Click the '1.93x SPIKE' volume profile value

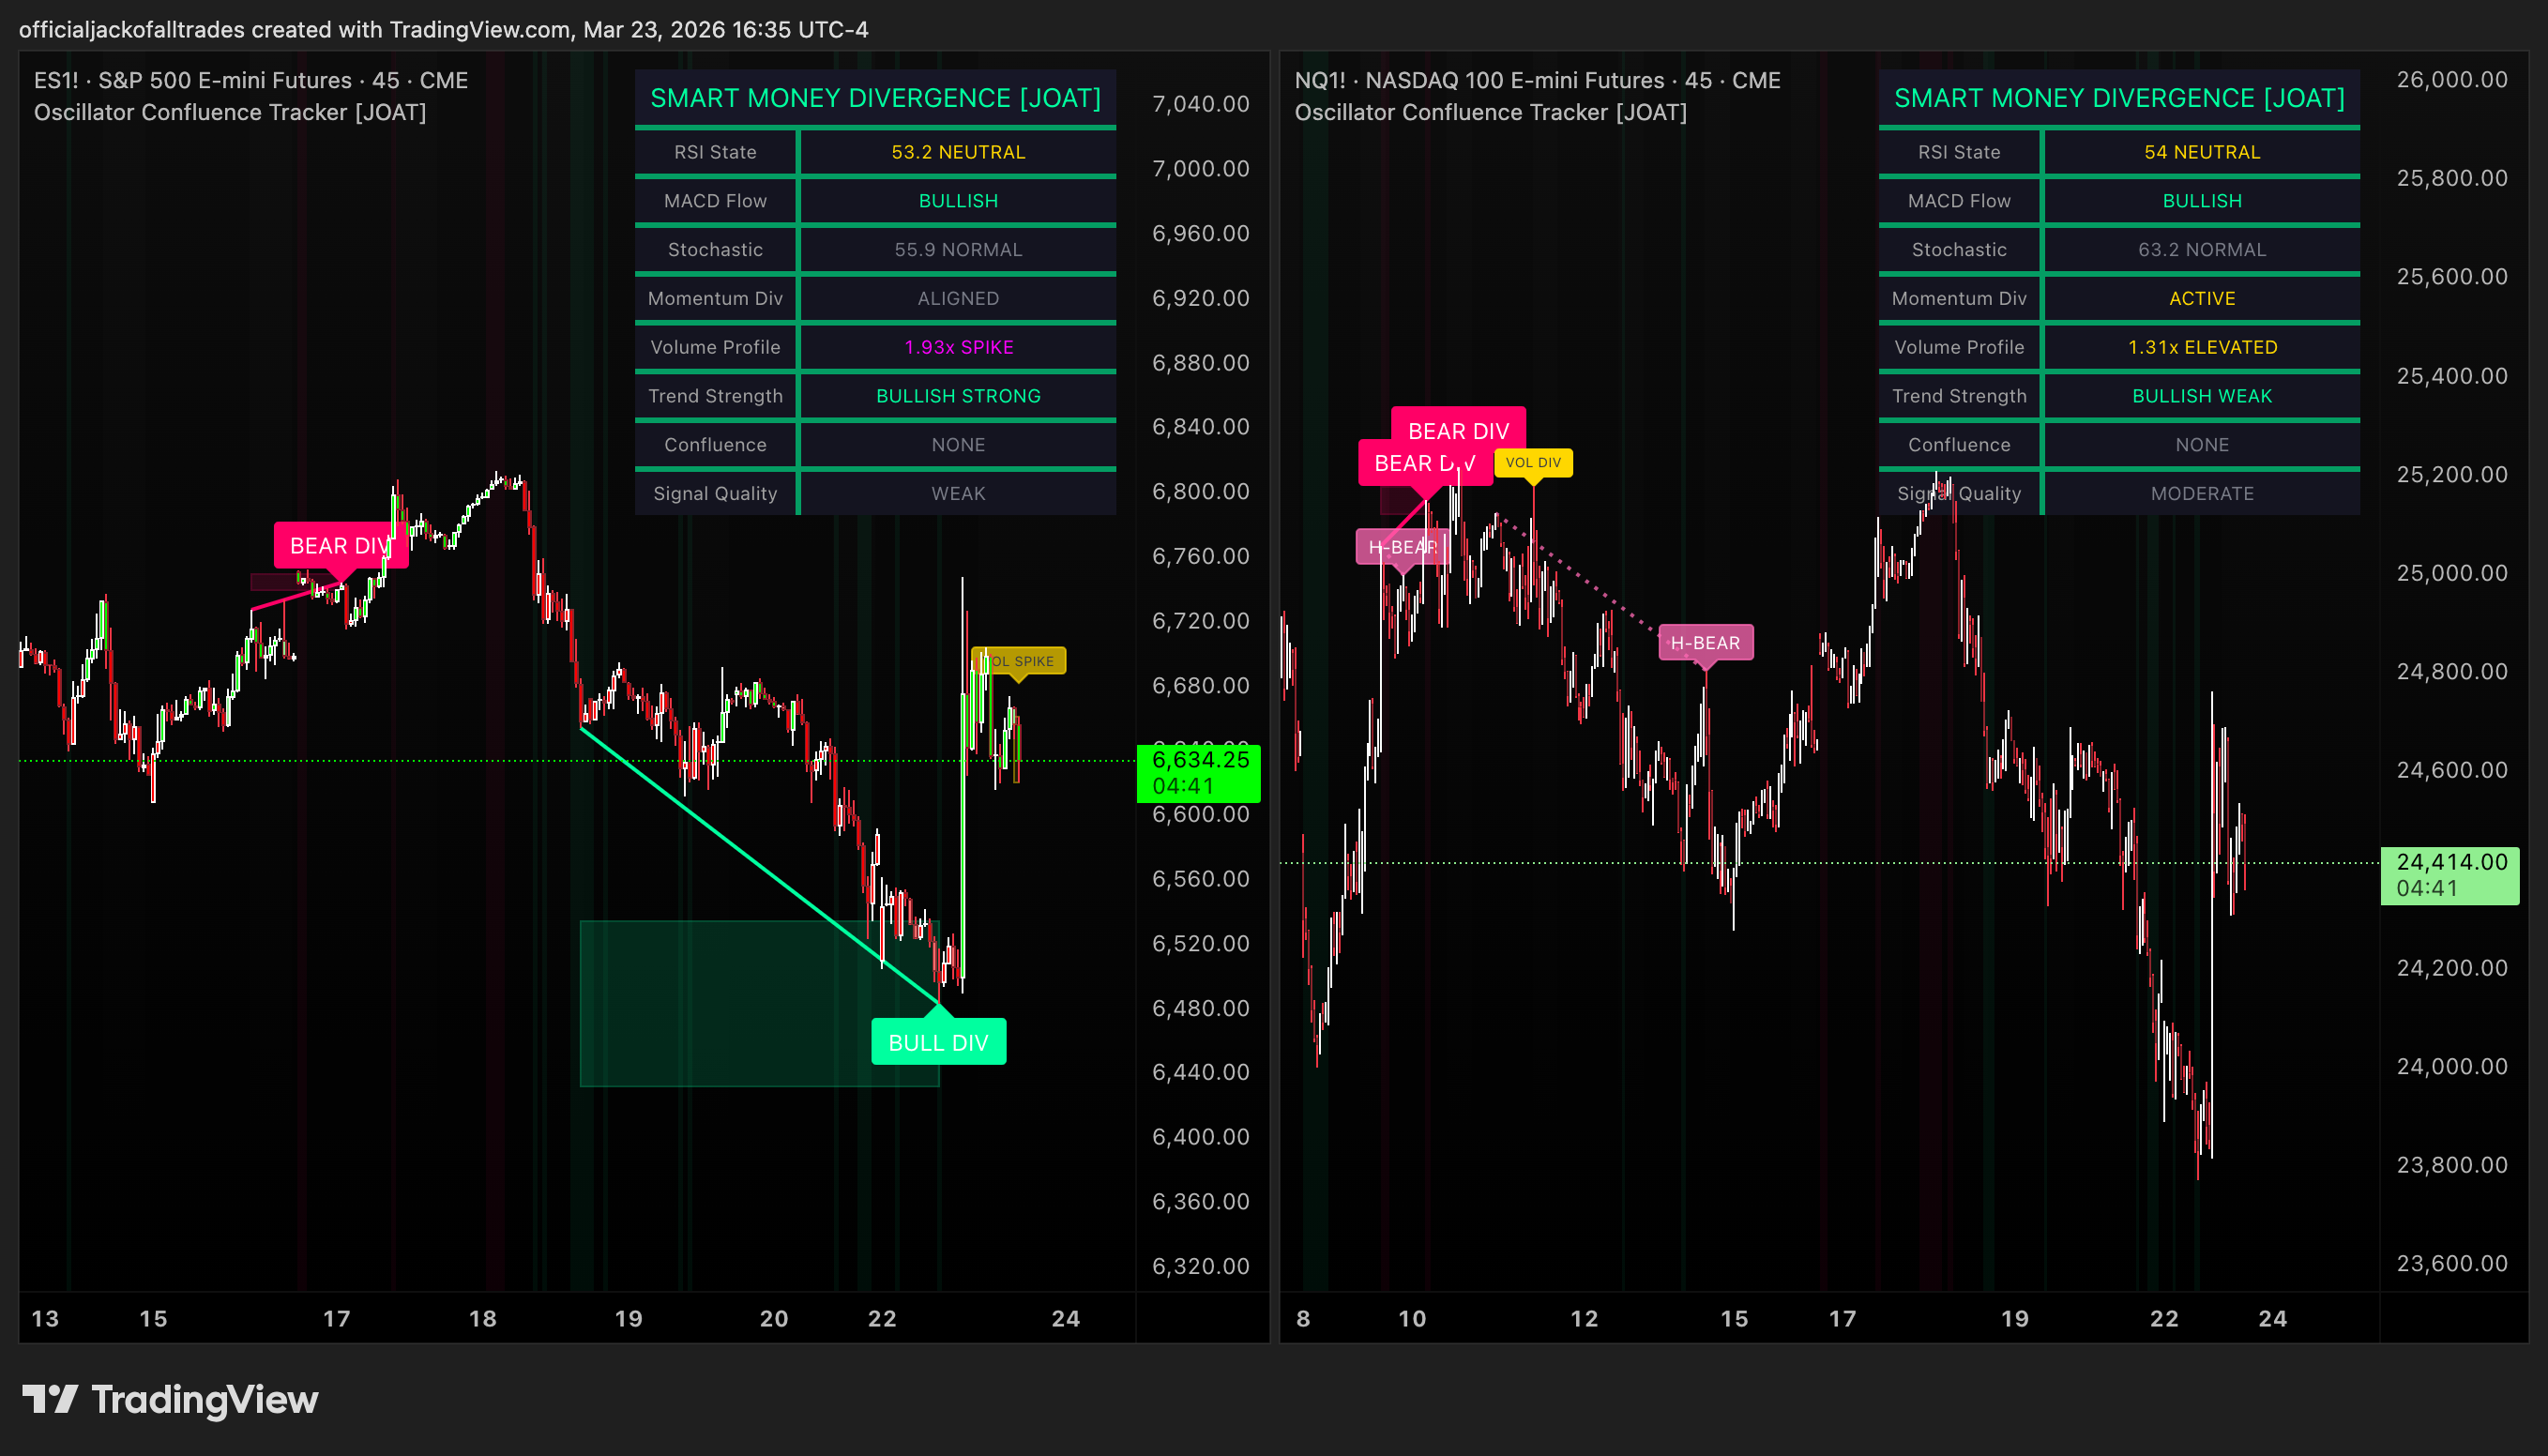point(958,347)
